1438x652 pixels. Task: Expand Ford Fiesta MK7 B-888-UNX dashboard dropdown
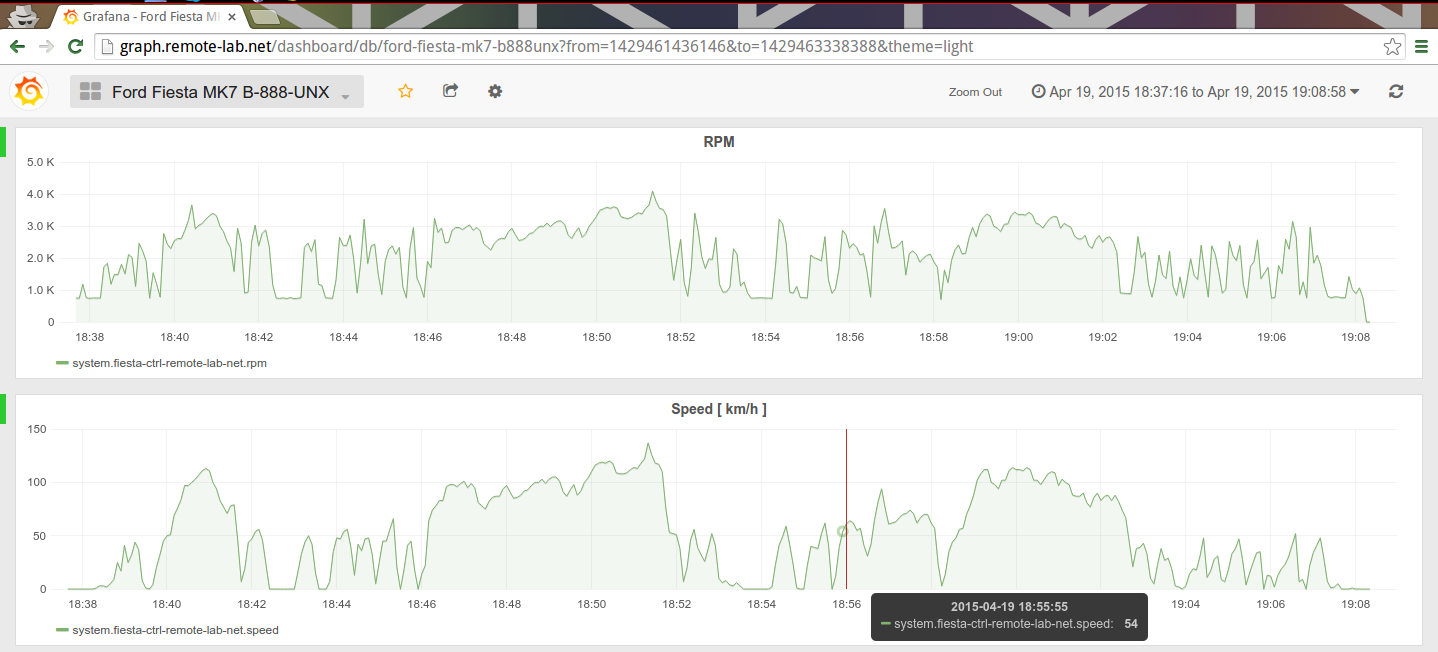pos(217,92)
